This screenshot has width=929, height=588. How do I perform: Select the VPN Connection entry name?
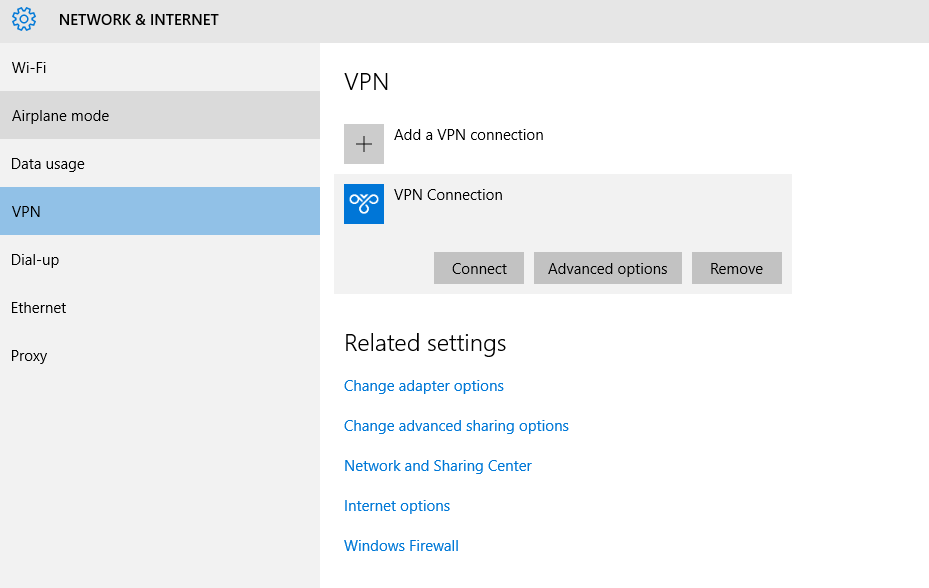coord(448,195)
